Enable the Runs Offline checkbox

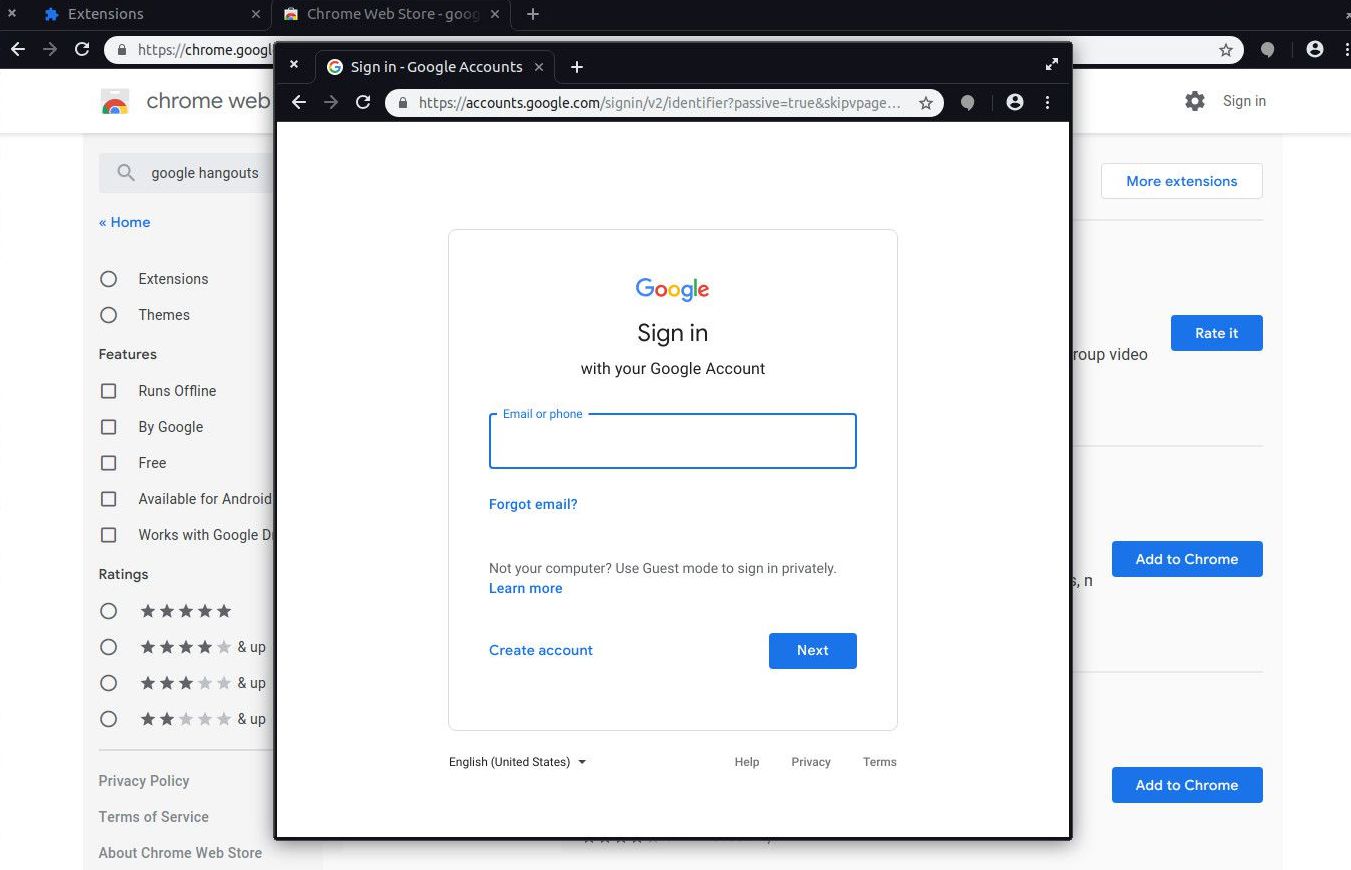coord(108,391)
